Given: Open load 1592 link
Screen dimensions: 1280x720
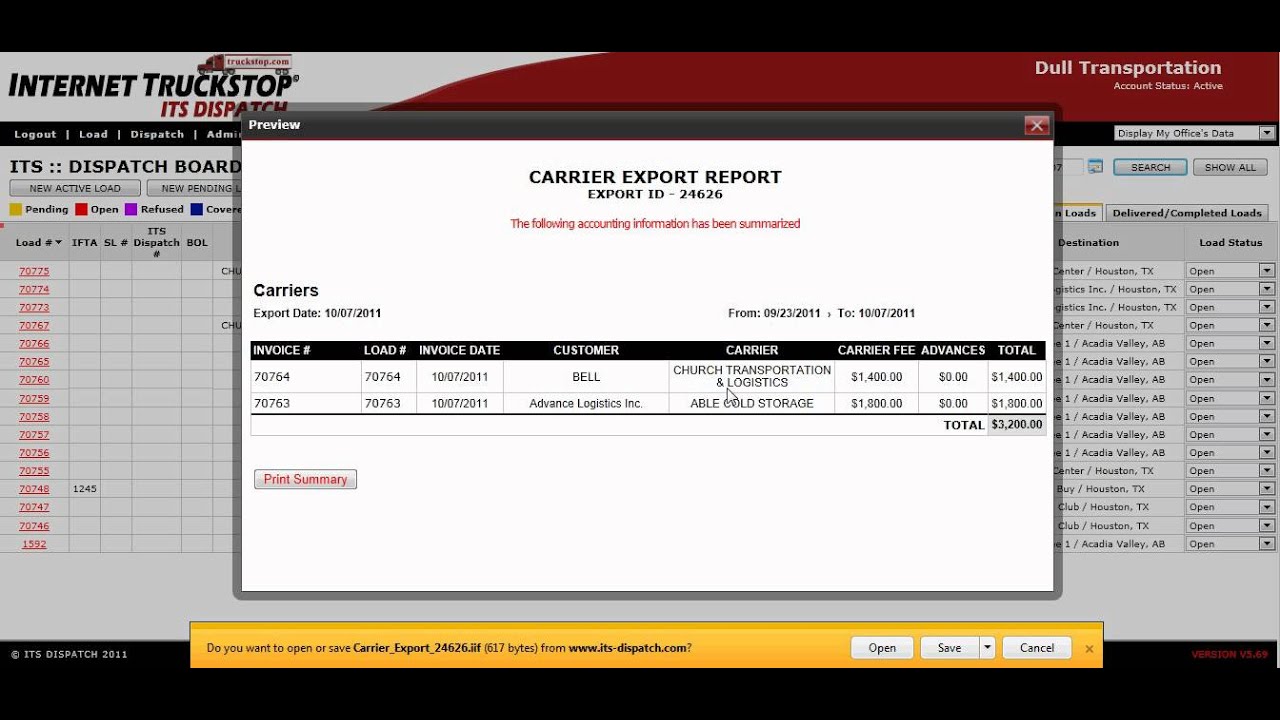Looking at the screenshot, I should tap(34, 544).
